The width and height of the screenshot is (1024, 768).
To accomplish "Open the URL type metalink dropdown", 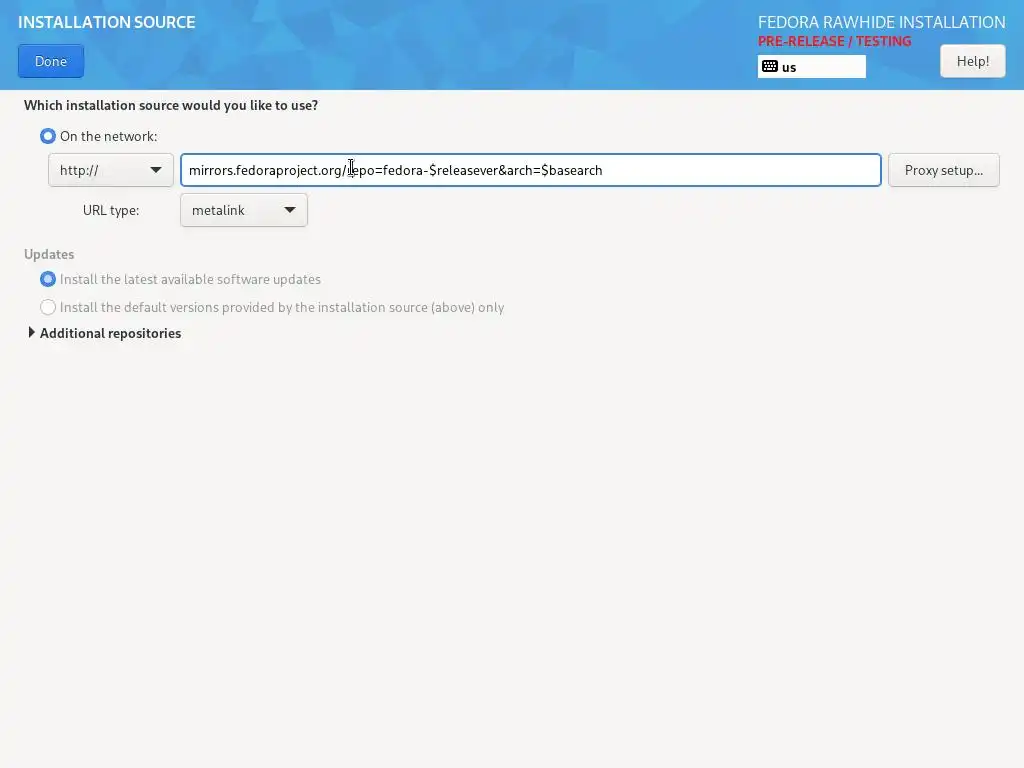I will [244, 210].
